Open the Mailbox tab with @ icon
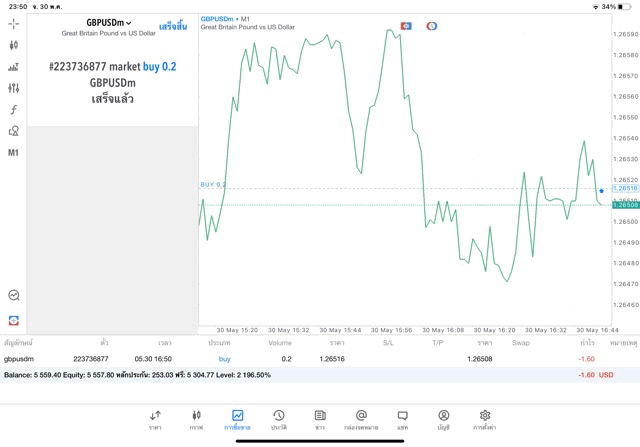The height and width of the screenshot is (447, 640). click(x=361, y=419)
